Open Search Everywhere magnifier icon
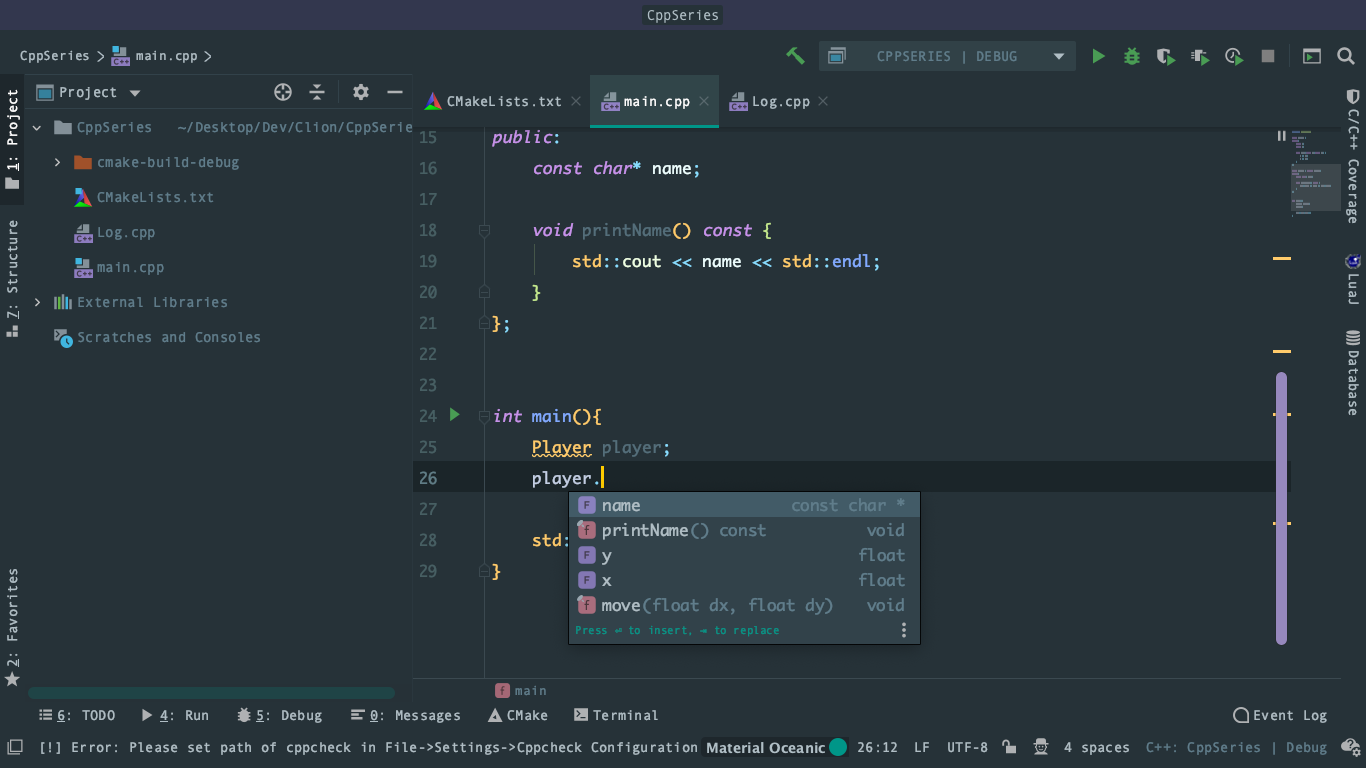Image resolution: width=1366 pixels, height=768 pixels. point(1346,56)
